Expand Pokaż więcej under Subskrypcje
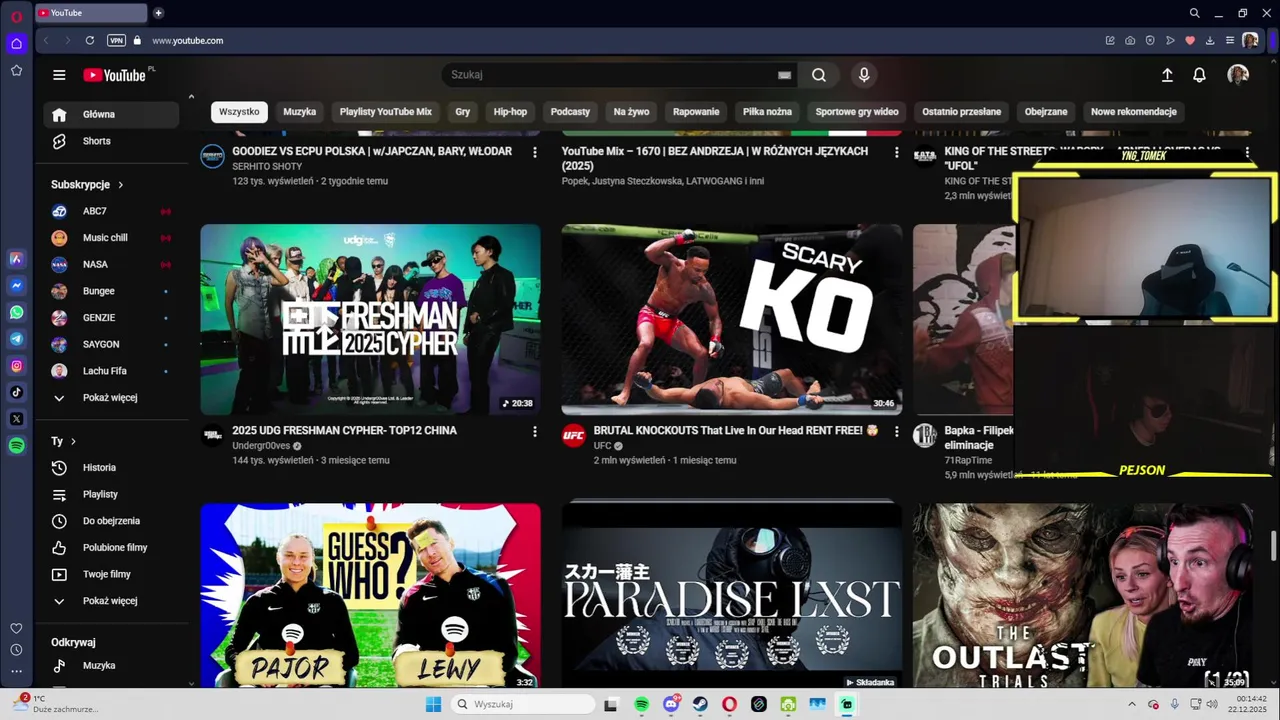This screenshot has height=720, width=1280. point(110,398)
